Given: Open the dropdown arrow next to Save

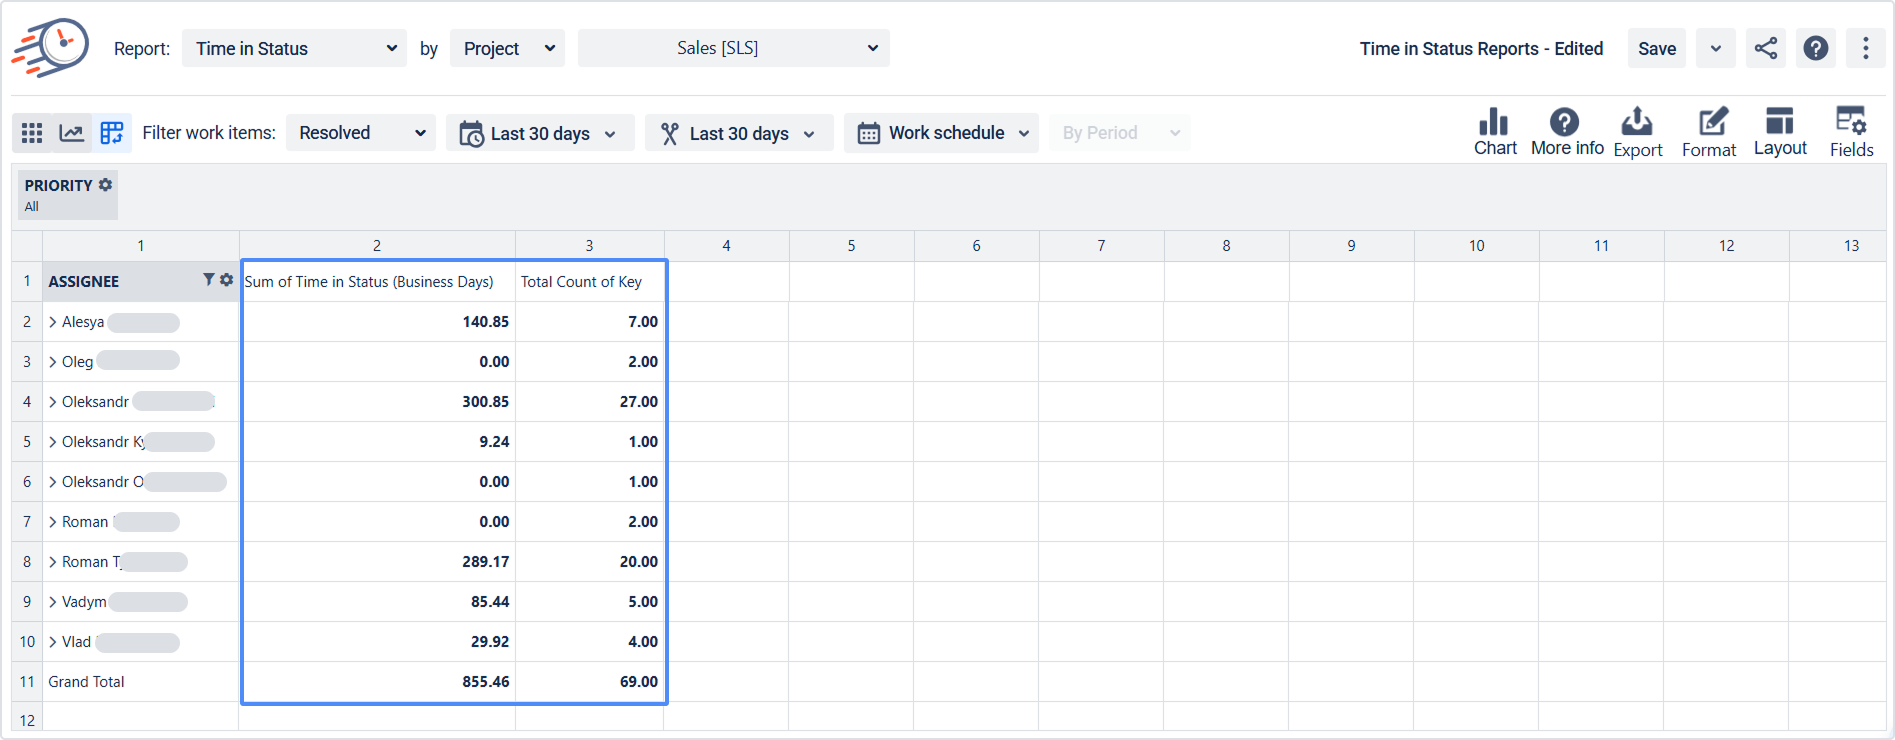Looking at the screenshot, I should 1716,48.
